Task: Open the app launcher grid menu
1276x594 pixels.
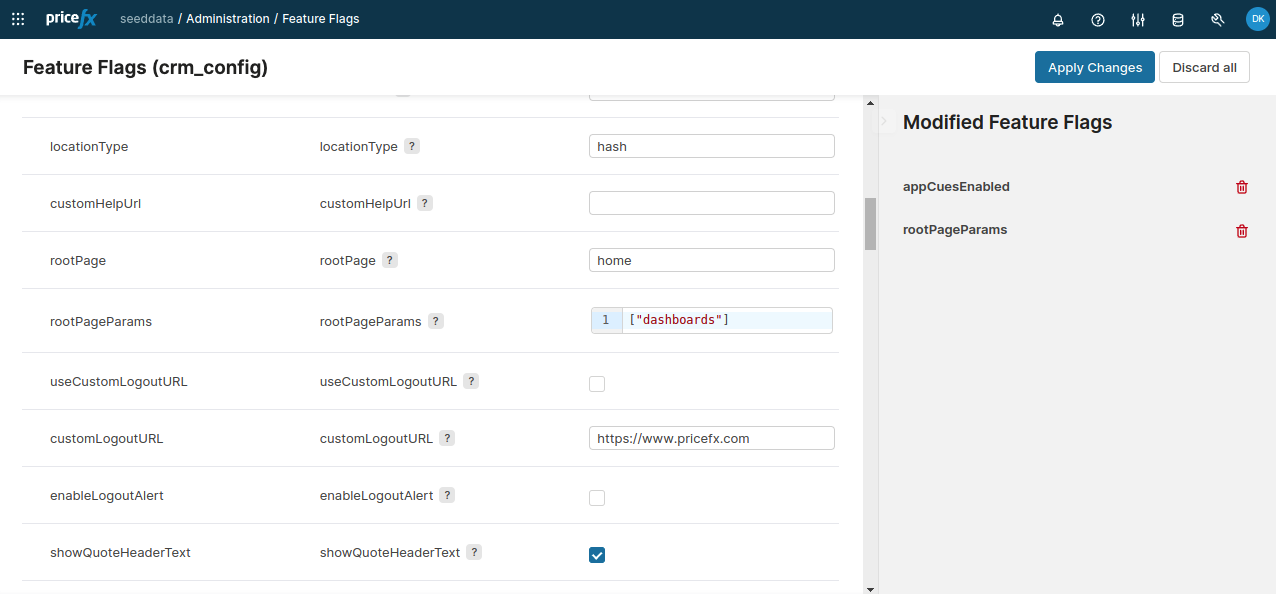Action: (18, 19)
